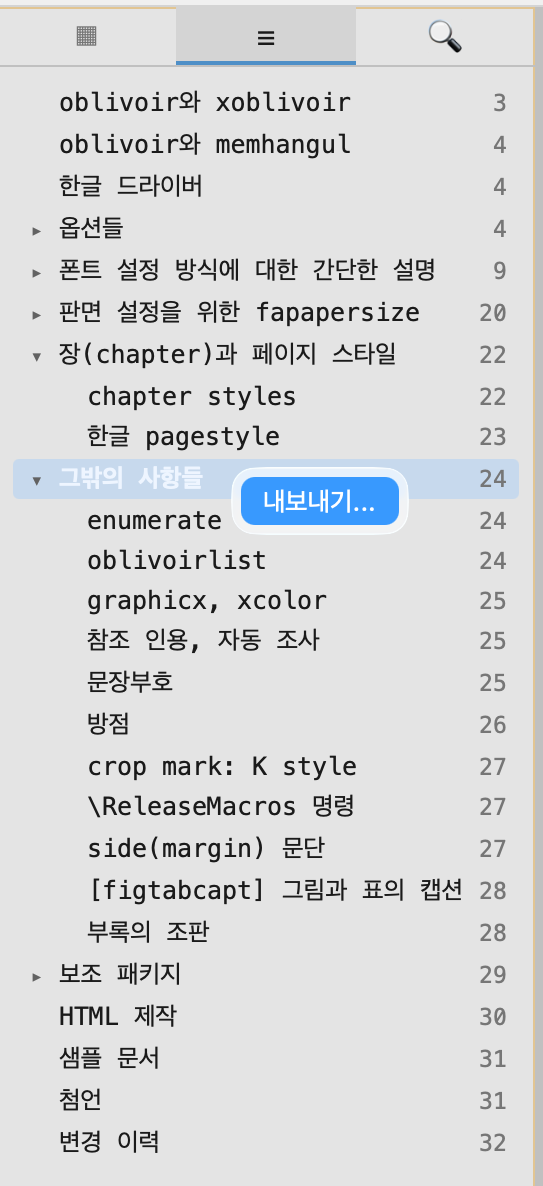
Task: Expand the 폰트 설정 방식에 대한 간단한 설명 entry
Action: 36,272
